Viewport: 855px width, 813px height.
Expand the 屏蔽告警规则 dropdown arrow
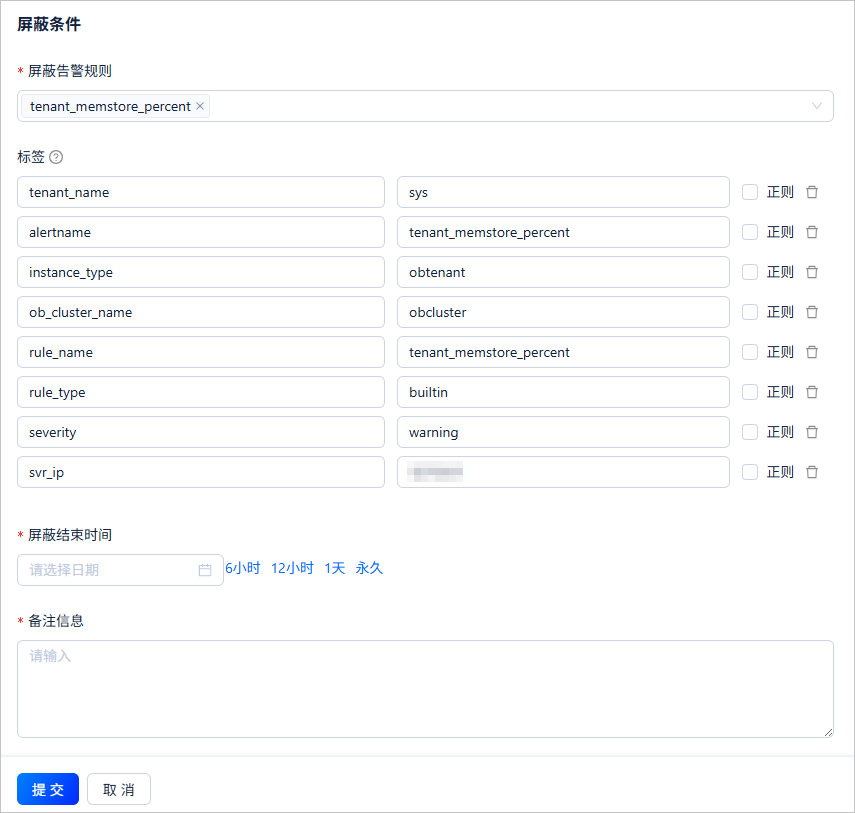[x=817, y=106]
